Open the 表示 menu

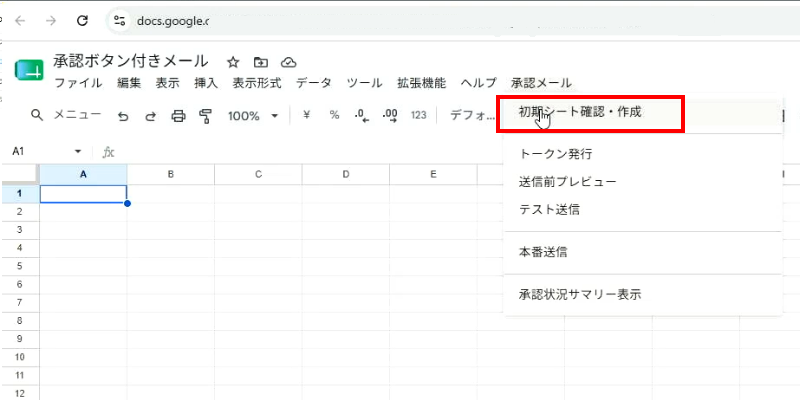click(x=168, y=83)
